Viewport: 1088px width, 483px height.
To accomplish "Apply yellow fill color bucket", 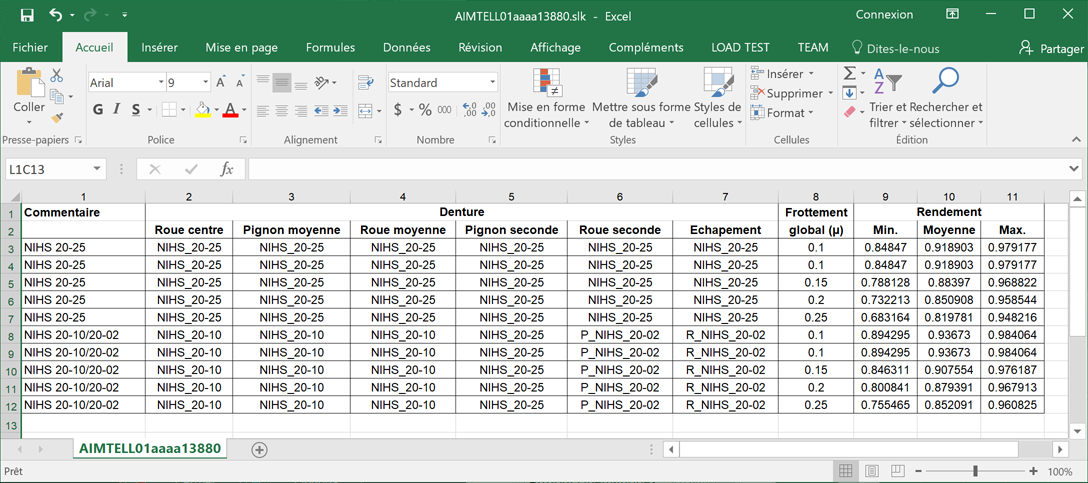I will click(203, 110).
